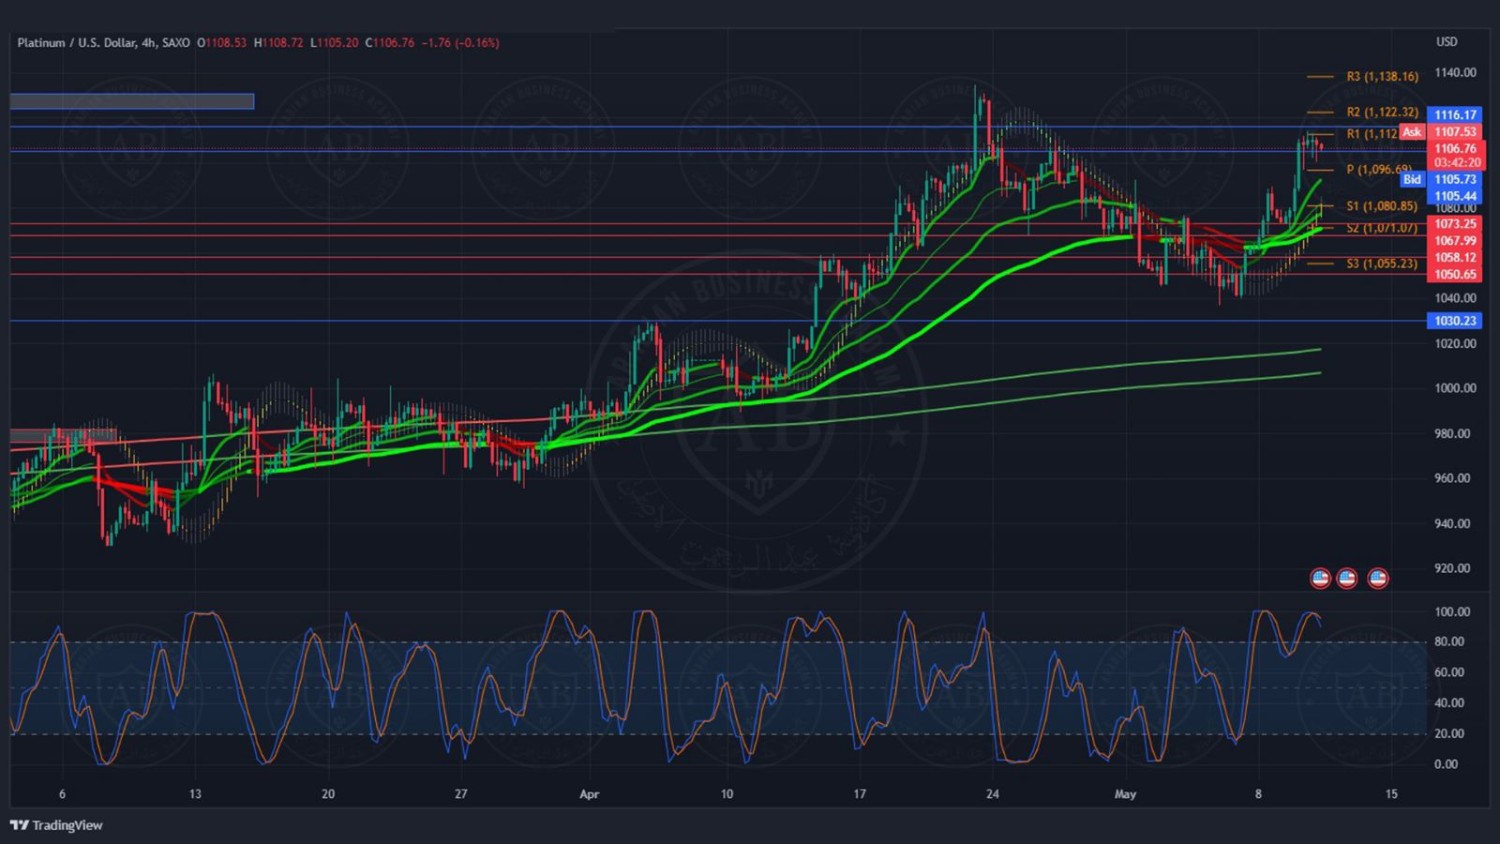The height and width of the screenshot is (844, 1500).
Task: Click 0.00 on the stochastic scale
Action: coord(1446,764)
